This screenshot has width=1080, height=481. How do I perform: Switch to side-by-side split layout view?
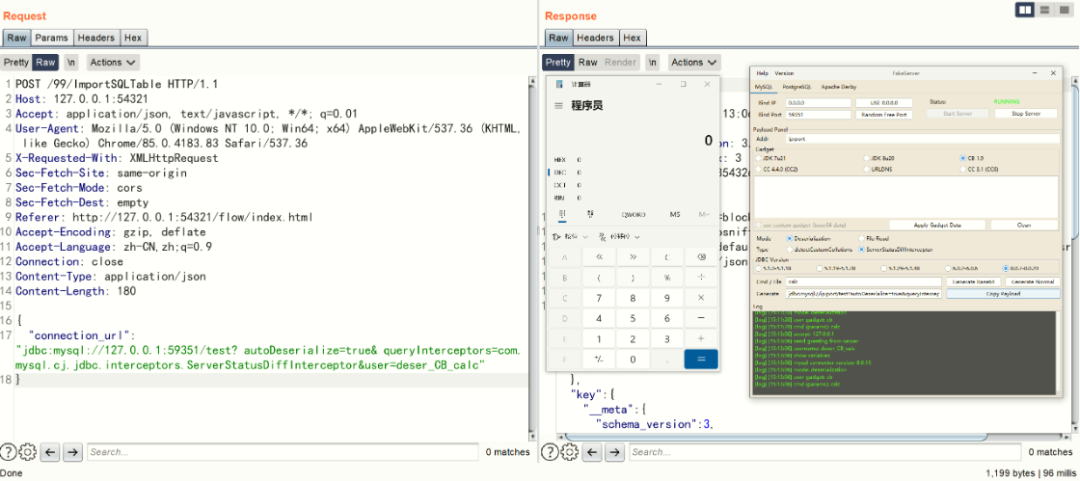pyautogui.click(x=1025, y=10)
